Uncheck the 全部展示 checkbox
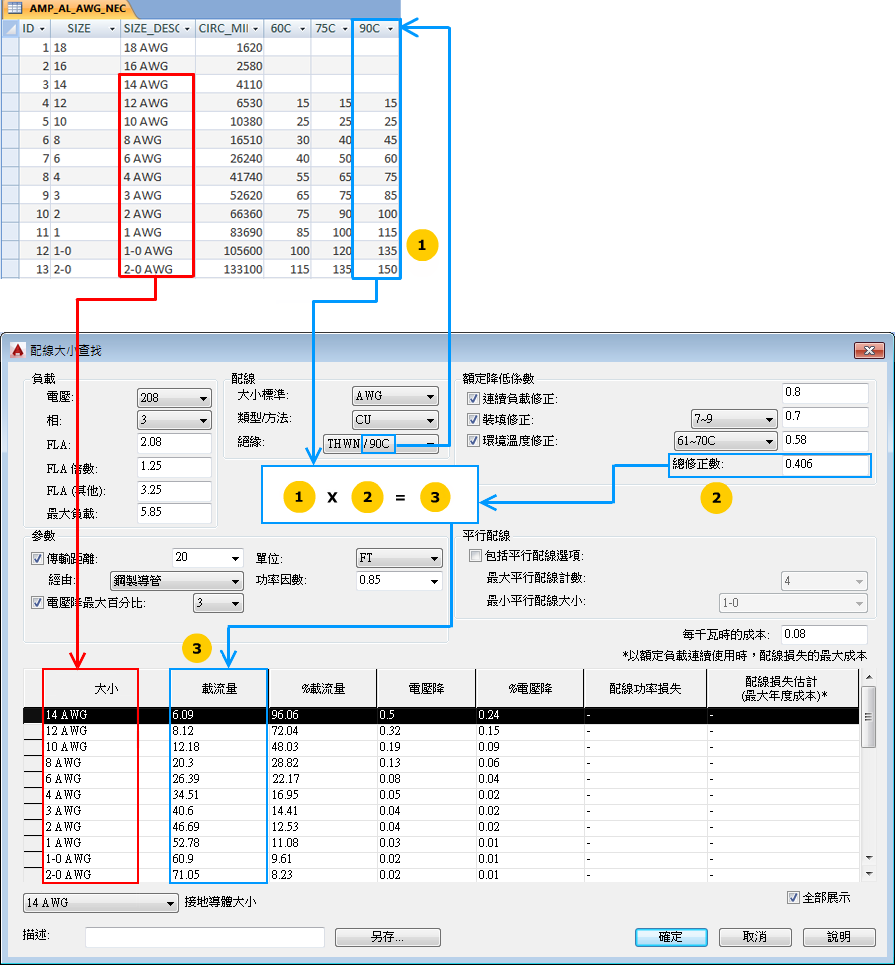 (793, 897)
